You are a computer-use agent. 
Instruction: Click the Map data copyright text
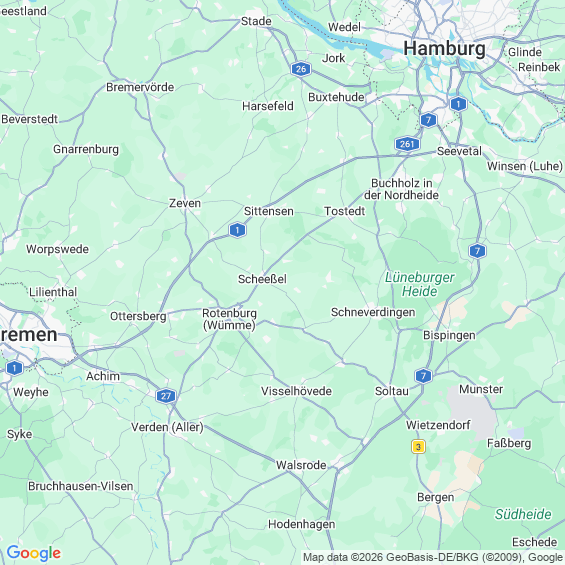pyautogui.click(x=433, y=557)
